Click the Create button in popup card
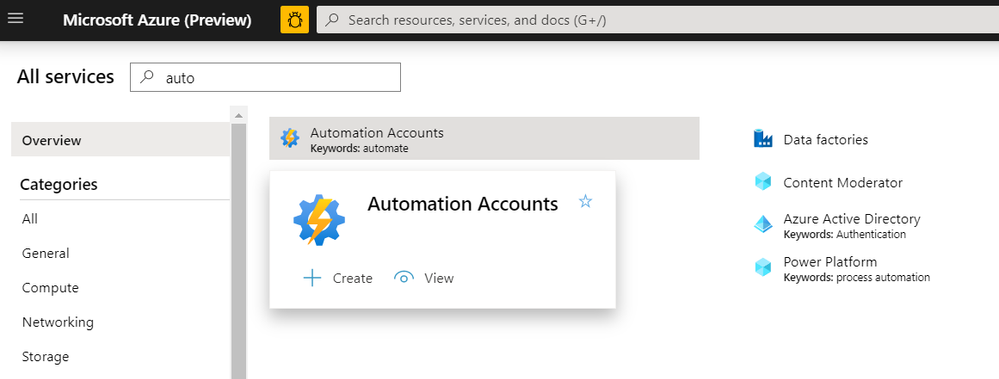Screen dimensions: 999x379 [338, 278]
